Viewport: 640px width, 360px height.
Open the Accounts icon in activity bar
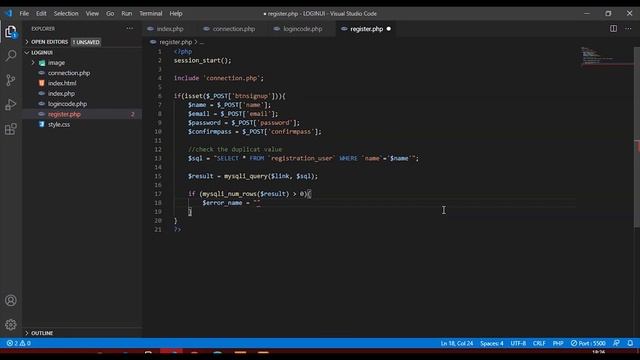pos(11,300)
